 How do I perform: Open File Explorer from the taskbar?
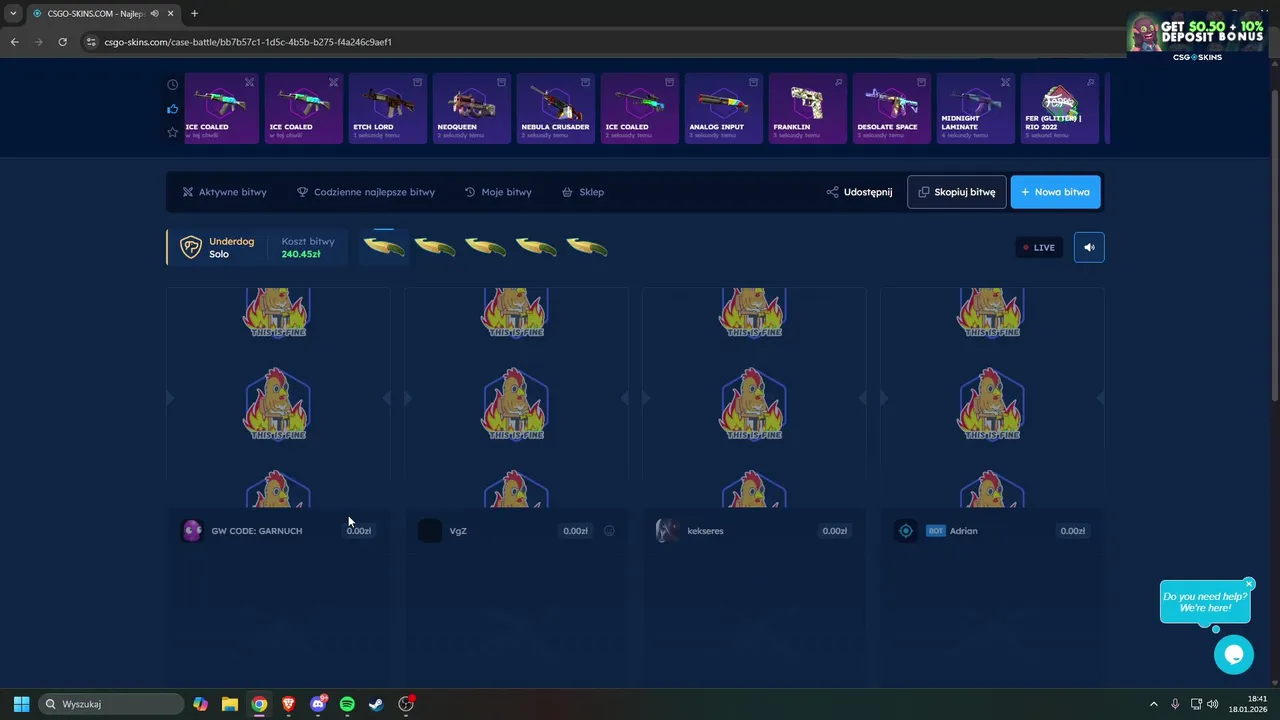(x=230, y=704)
